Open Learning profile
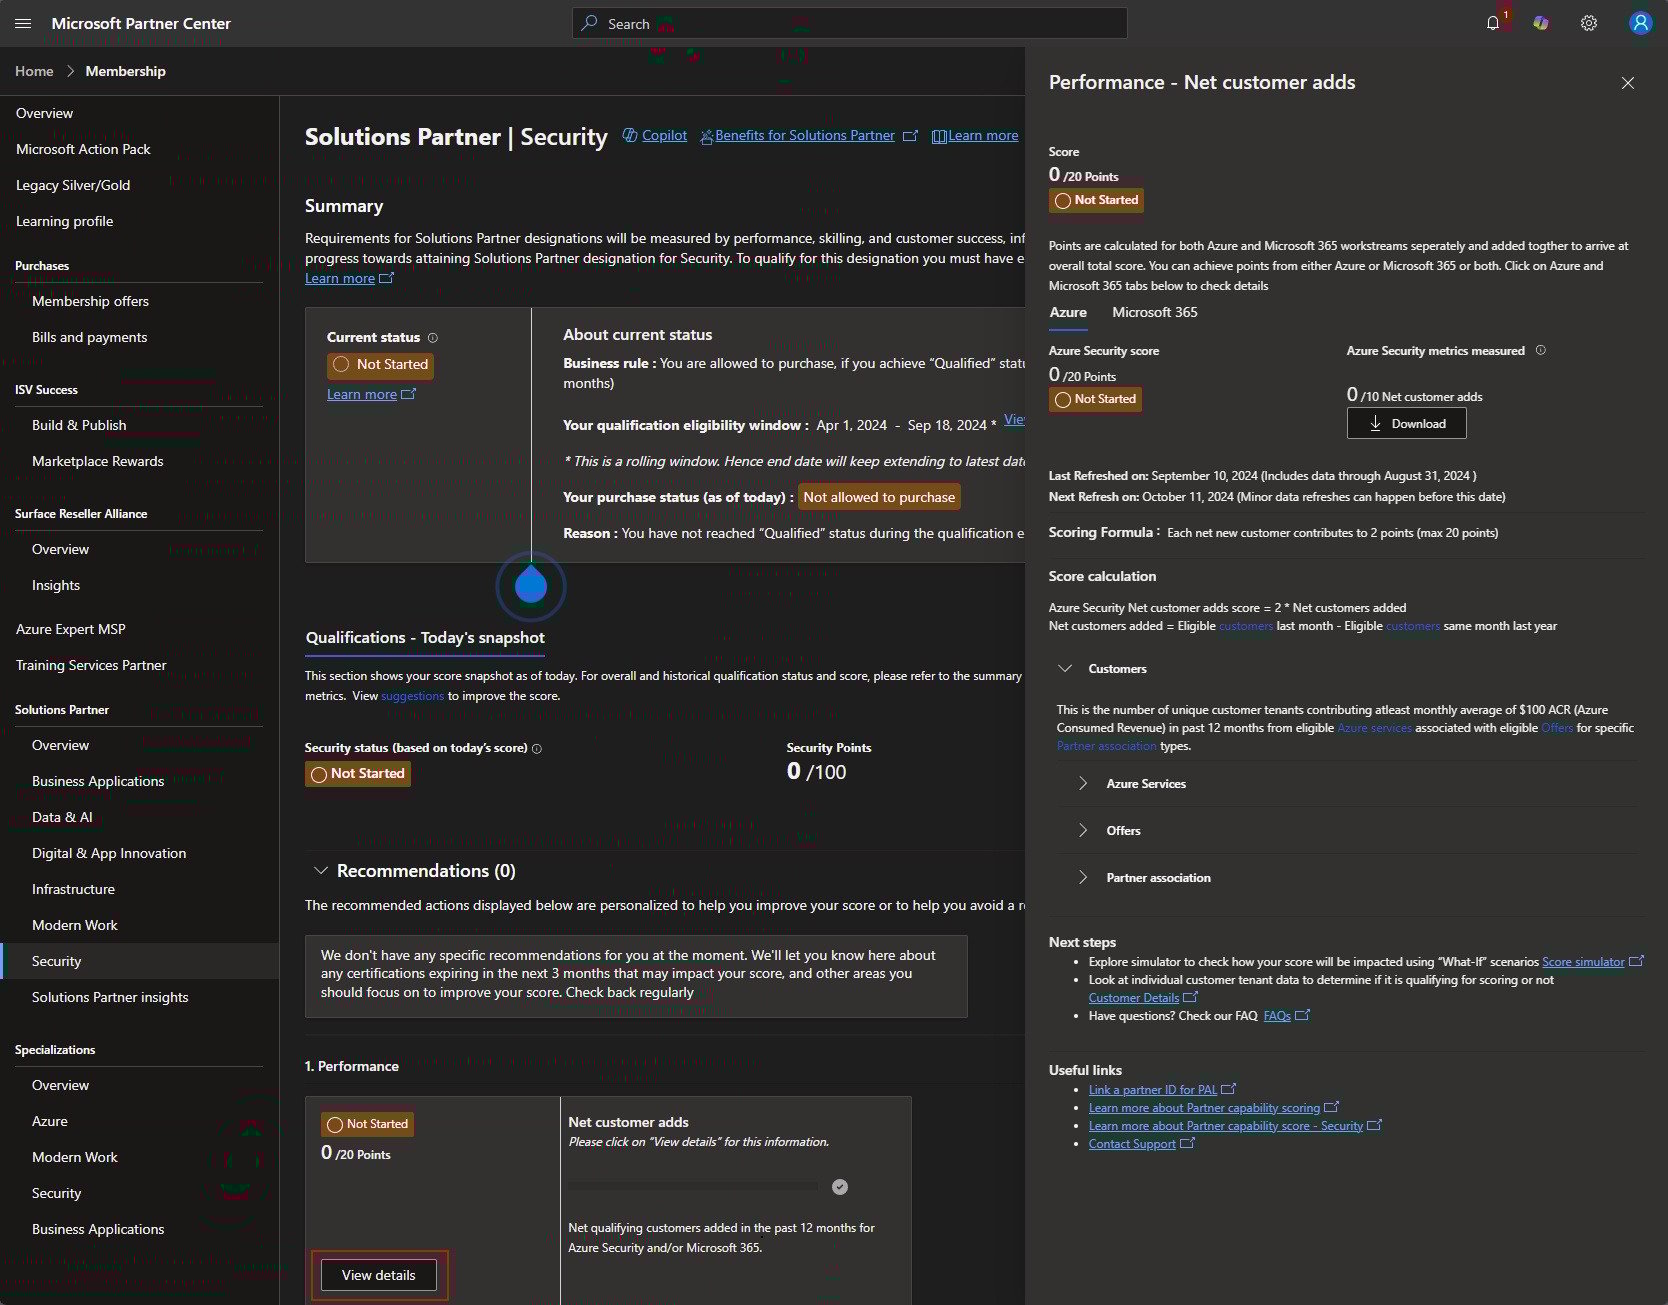Image resolution: width=1668 pixels, height=1305 pixels. (x=64, y=221)
